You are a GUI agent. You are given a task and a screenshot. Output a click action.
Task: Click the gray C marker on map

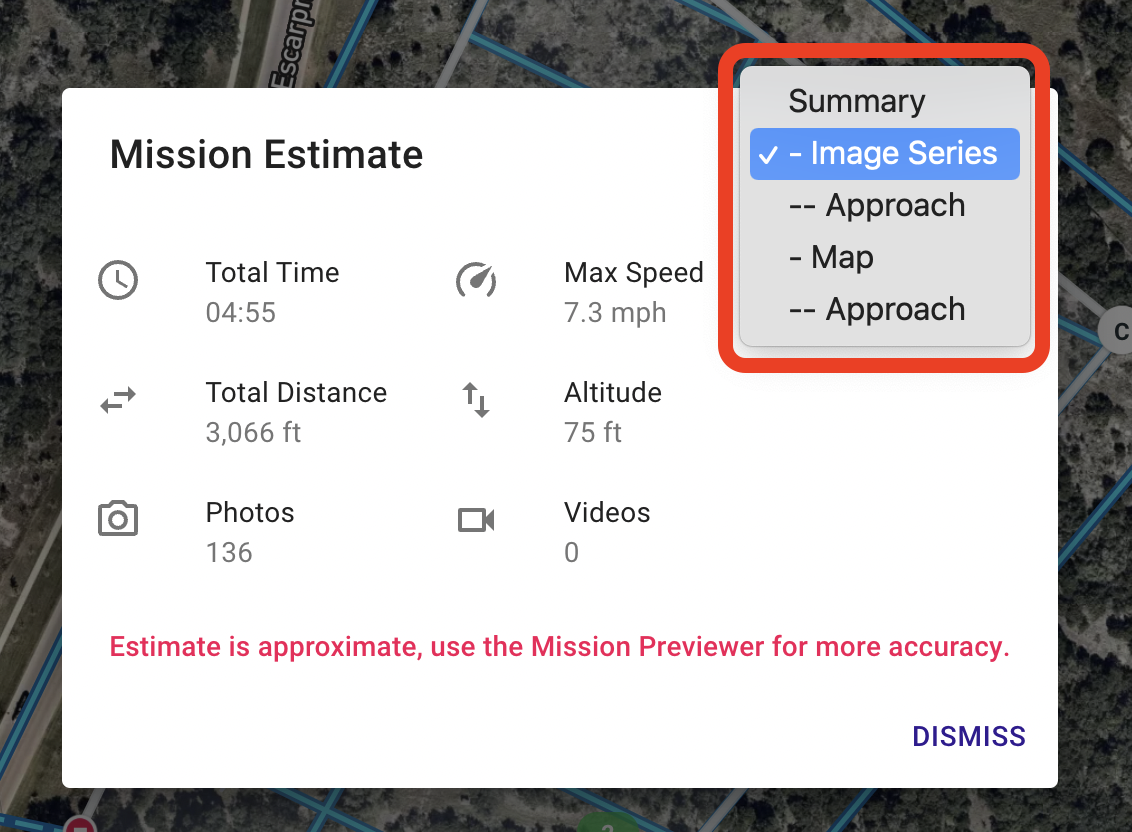point(1117,331)
